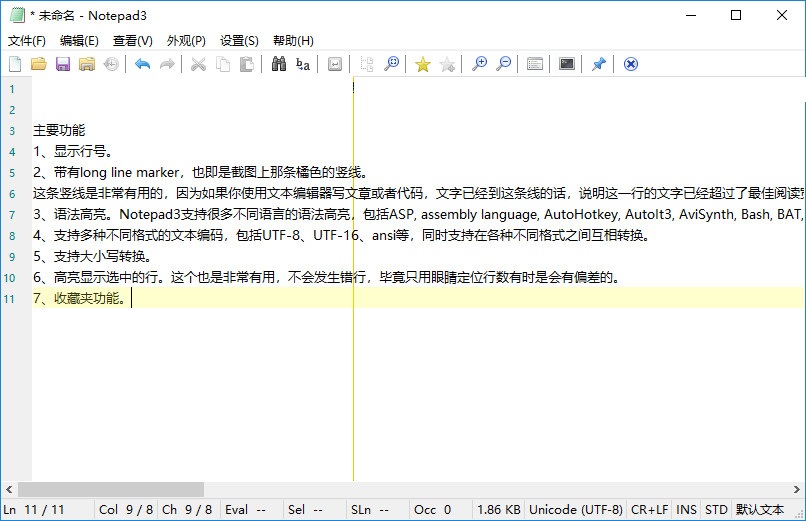The width and height of the screenshot is (806, 521).
Task: Change encoding via Unicode (UTF-8) status
Action: pyautogui.click(x=576, y=510)
